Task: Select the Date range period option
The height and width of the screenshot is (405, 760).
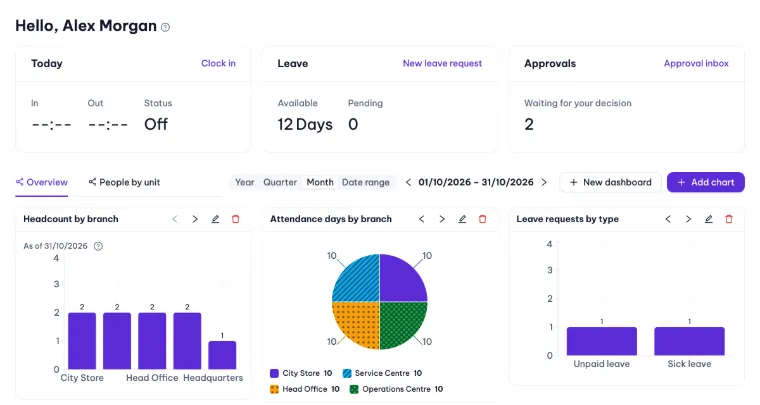Action: 365,182
